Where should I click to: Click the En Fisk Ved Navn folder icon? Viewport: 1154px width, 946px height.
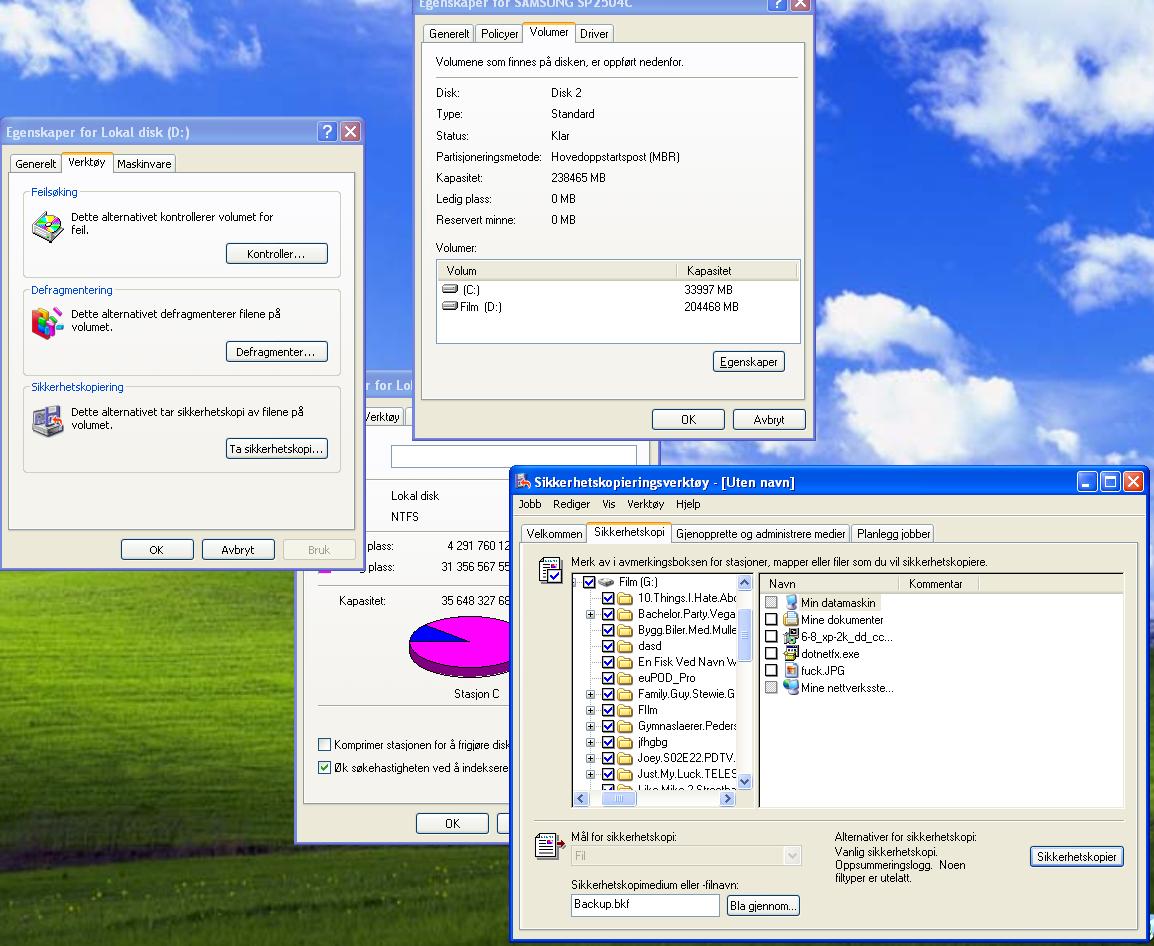pyautogui.click(x=626, y=662)
